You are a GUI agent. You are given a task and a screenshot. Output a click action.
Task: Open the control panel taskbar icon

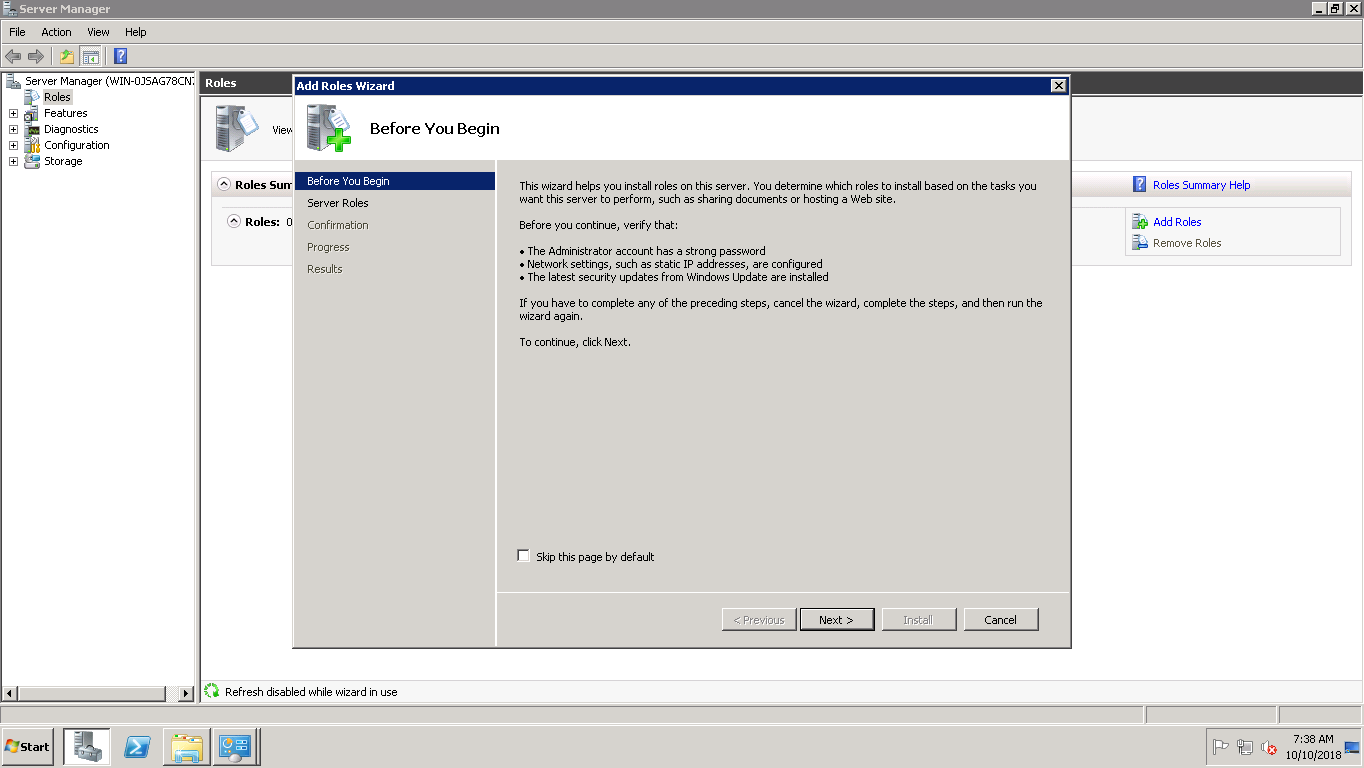tap(237, 746)
